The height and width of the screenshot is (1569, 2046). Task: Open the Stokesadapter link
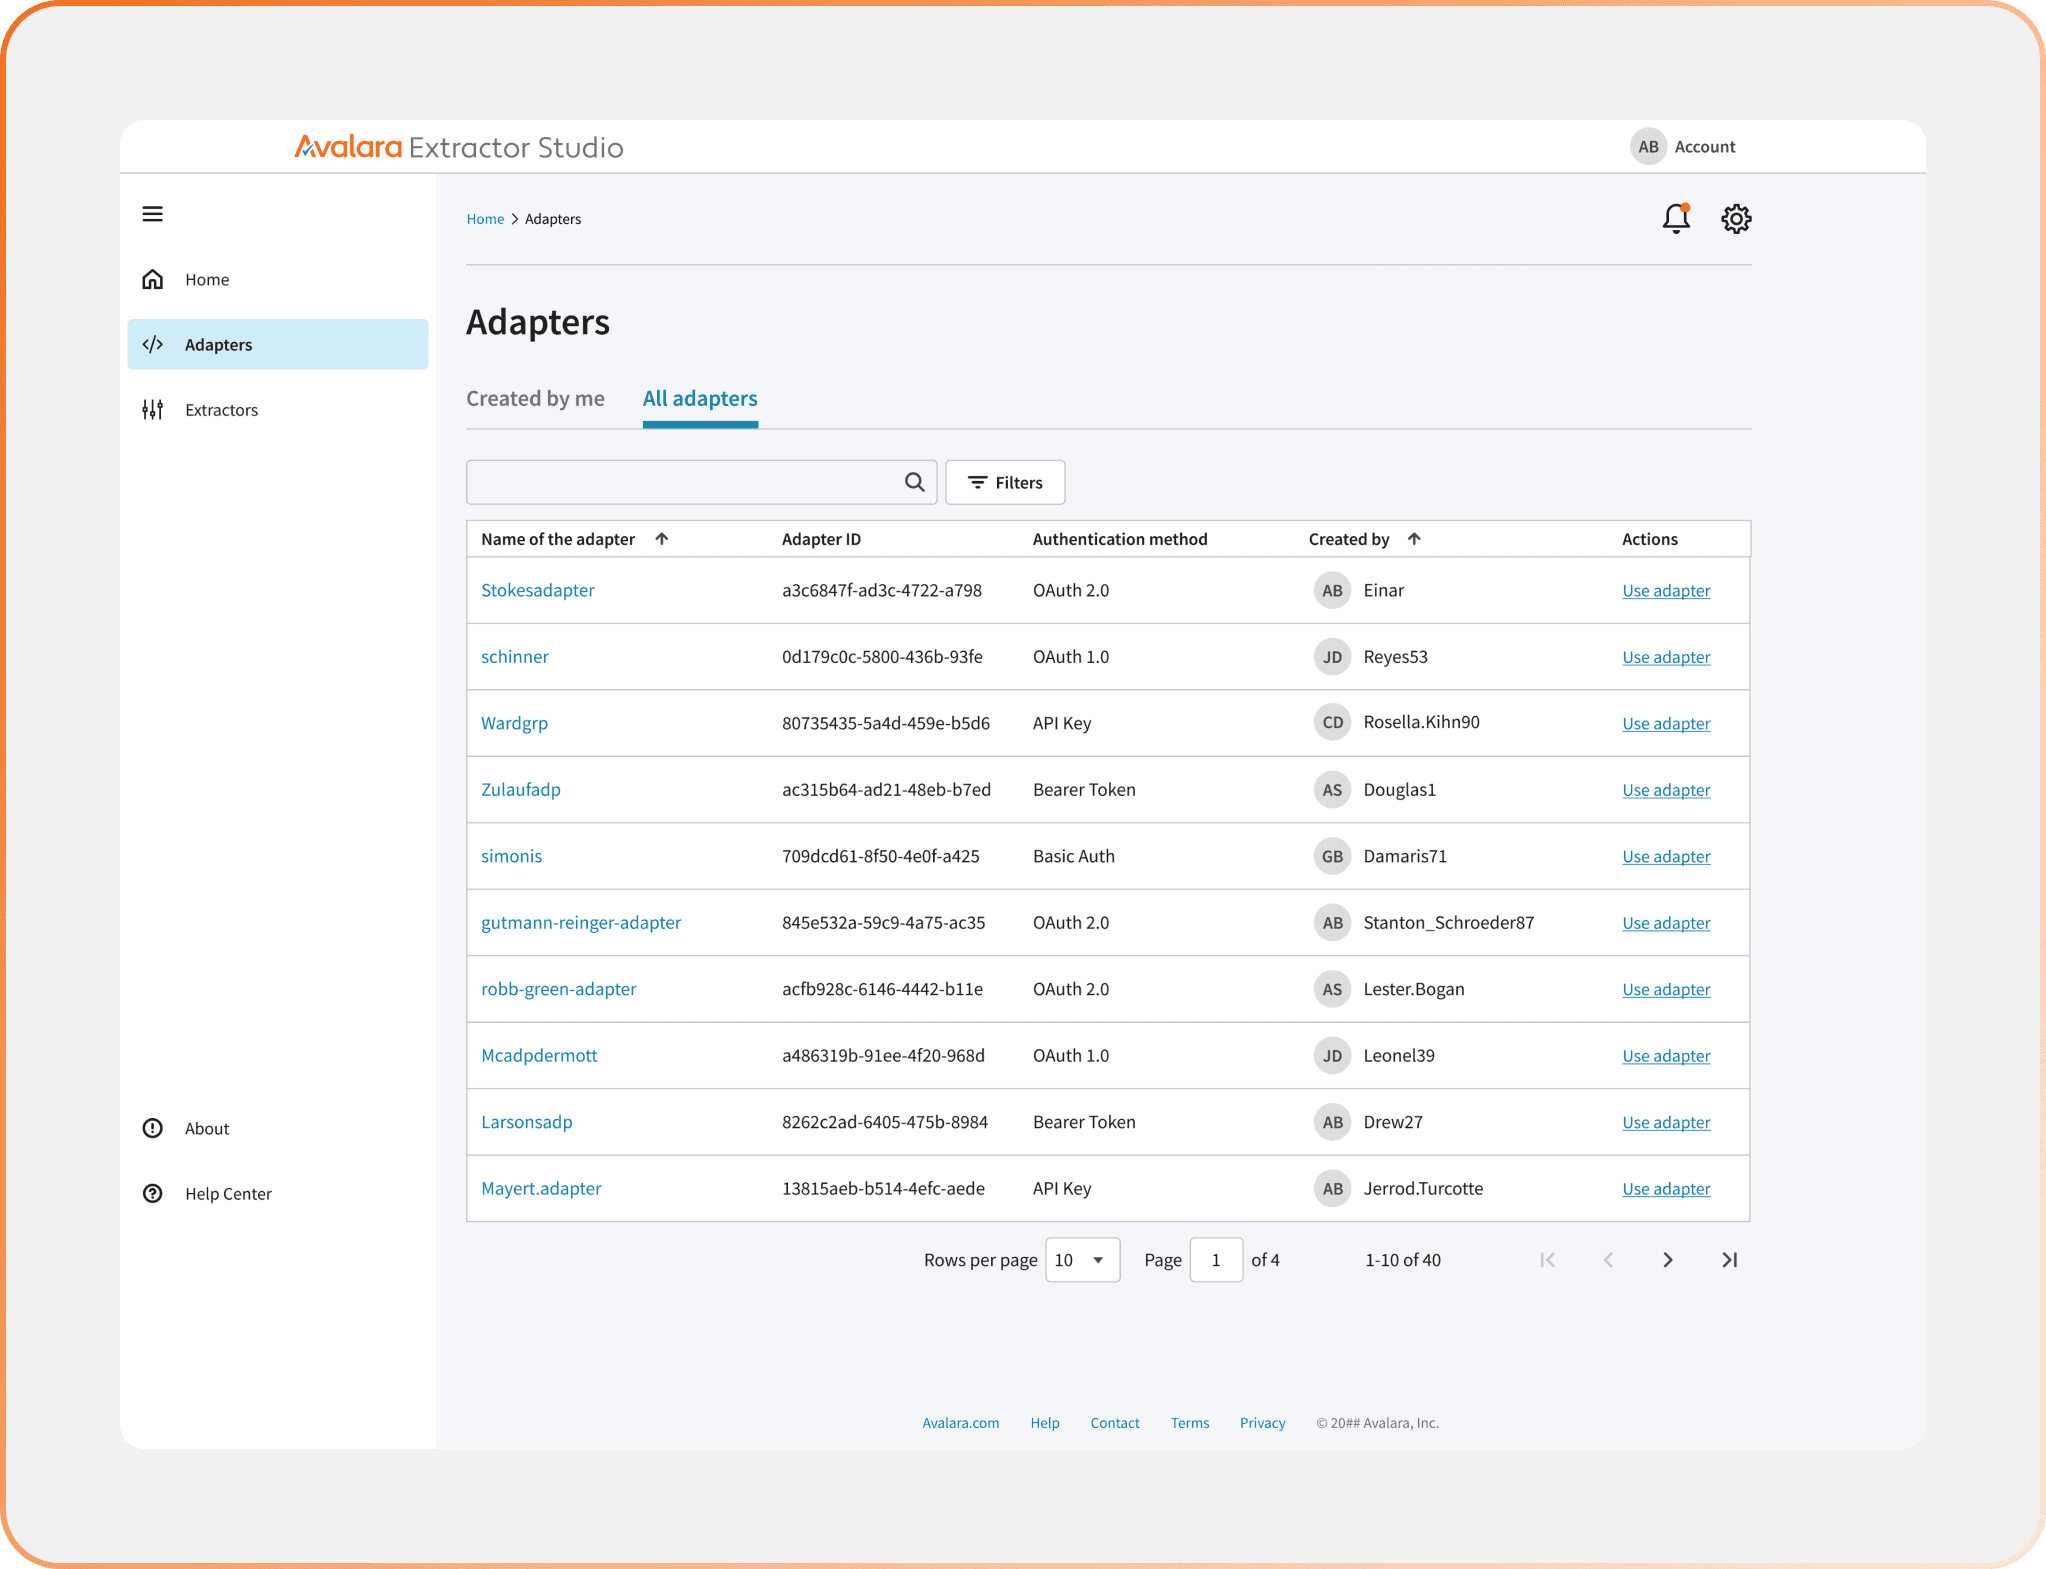[x=538, y=590]
